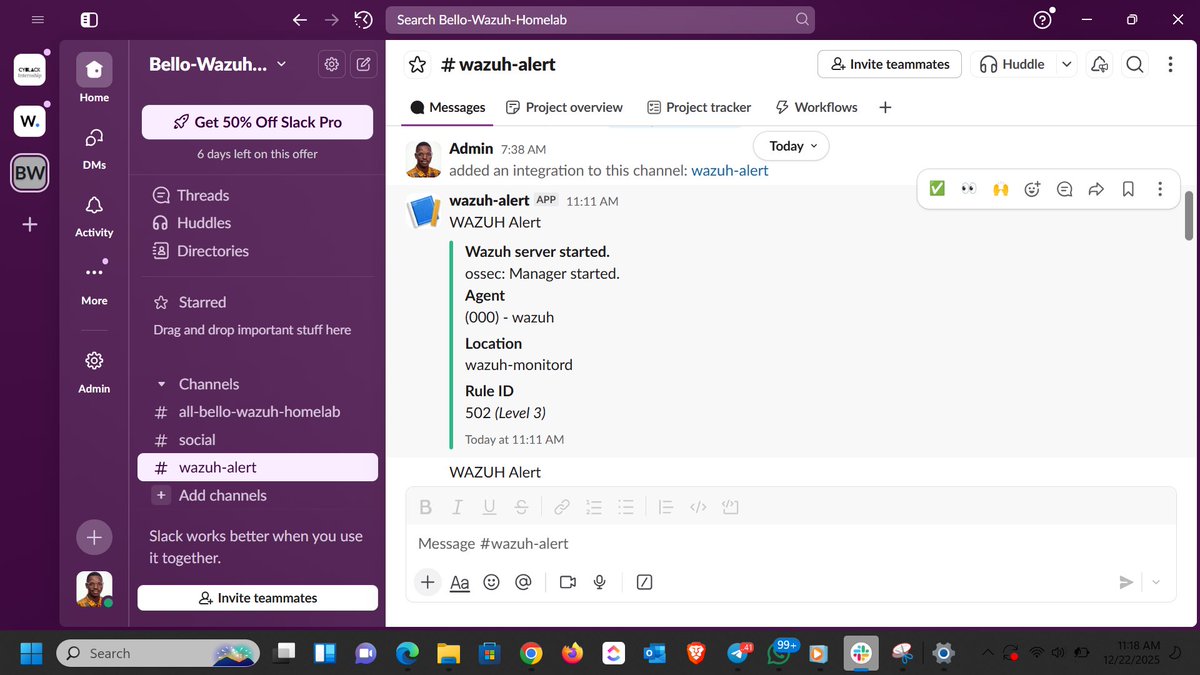Screen dimensions: 1200x675
Task: Open emoji picker in composer
Action: [491, 582]
